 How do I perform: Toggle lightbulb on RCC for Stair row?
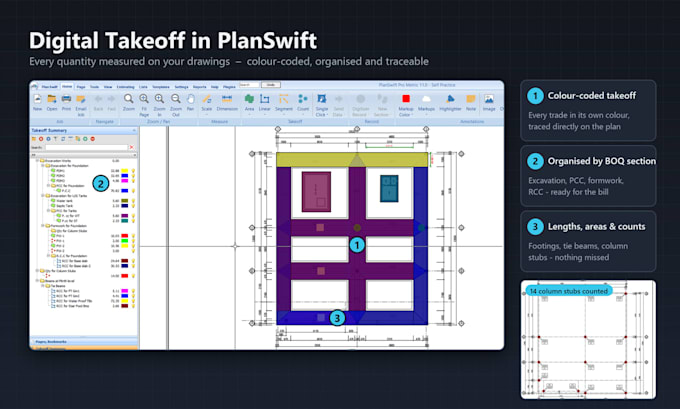click(x=133, y=306)
